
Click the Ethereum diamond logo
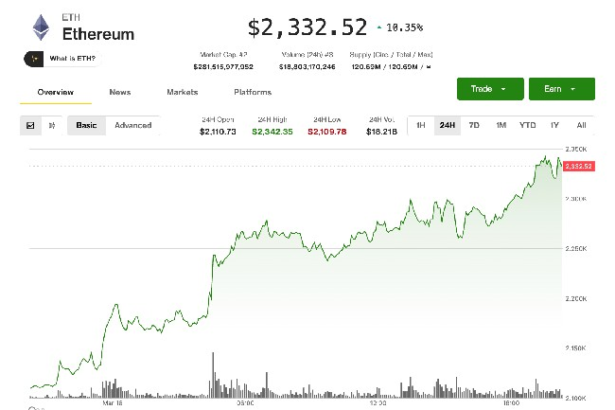click(x=41, y=27)
